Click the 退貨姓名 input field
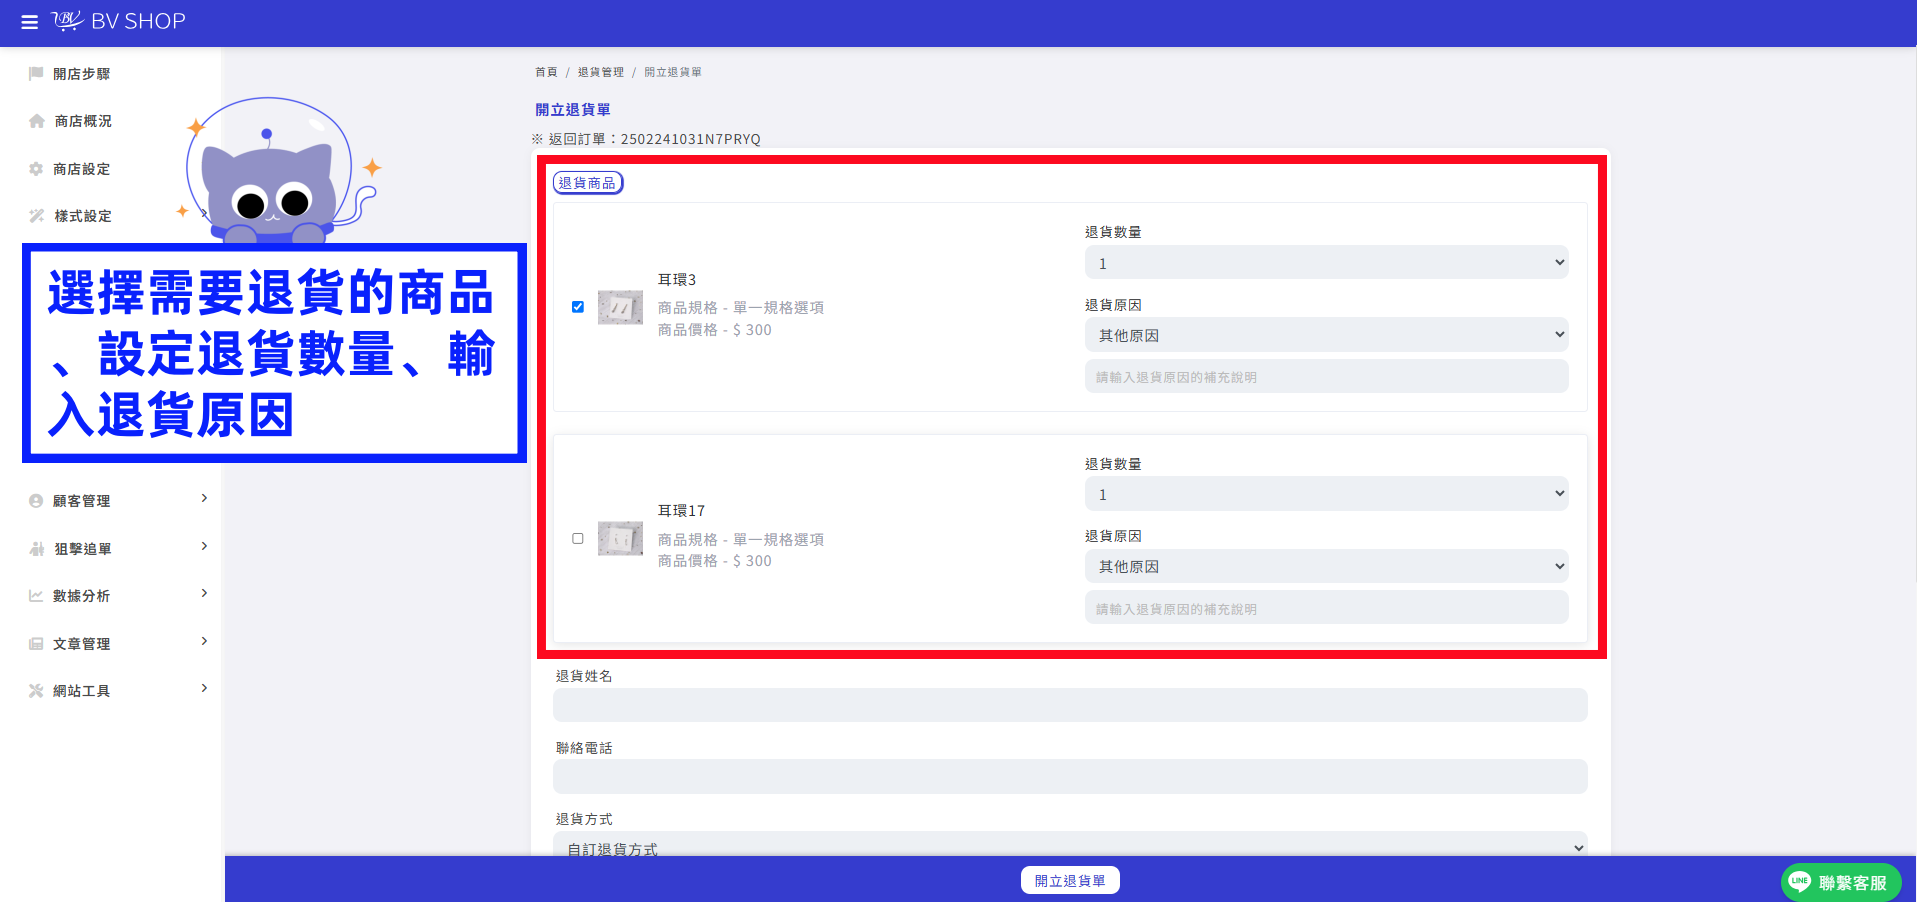1917x902 pixels. (1070, 705)
